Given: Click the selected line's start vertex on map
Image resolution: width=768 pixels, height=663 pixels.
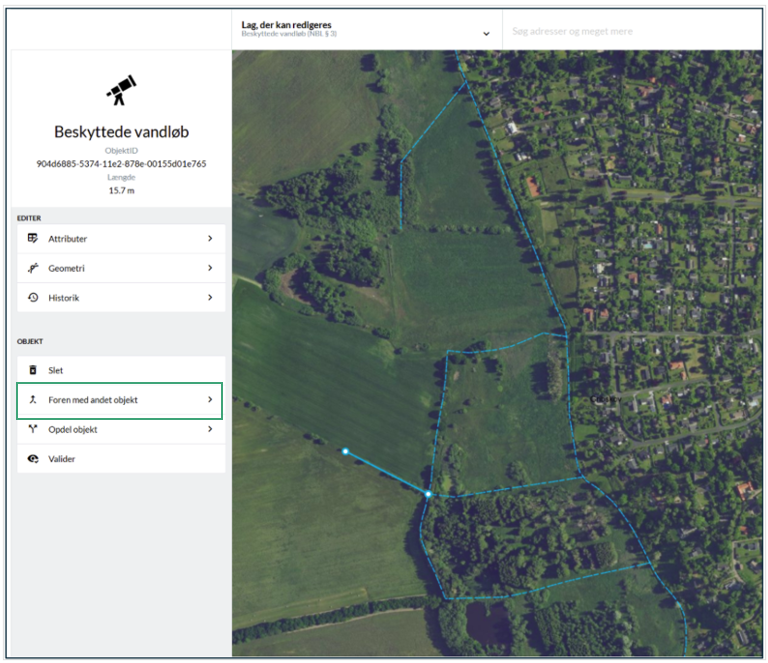Looking at the screenshot, I should (345, 451).
